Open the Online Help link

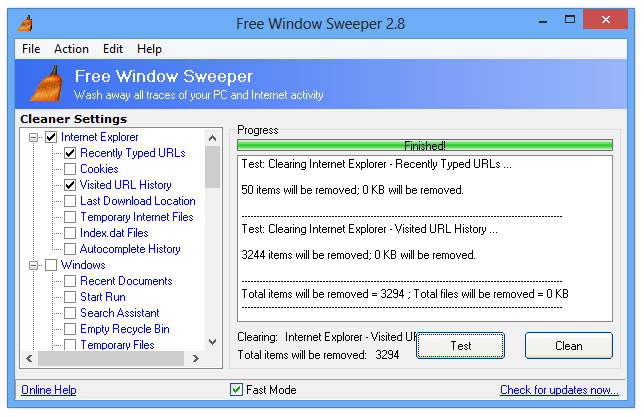tap(48, 389)
